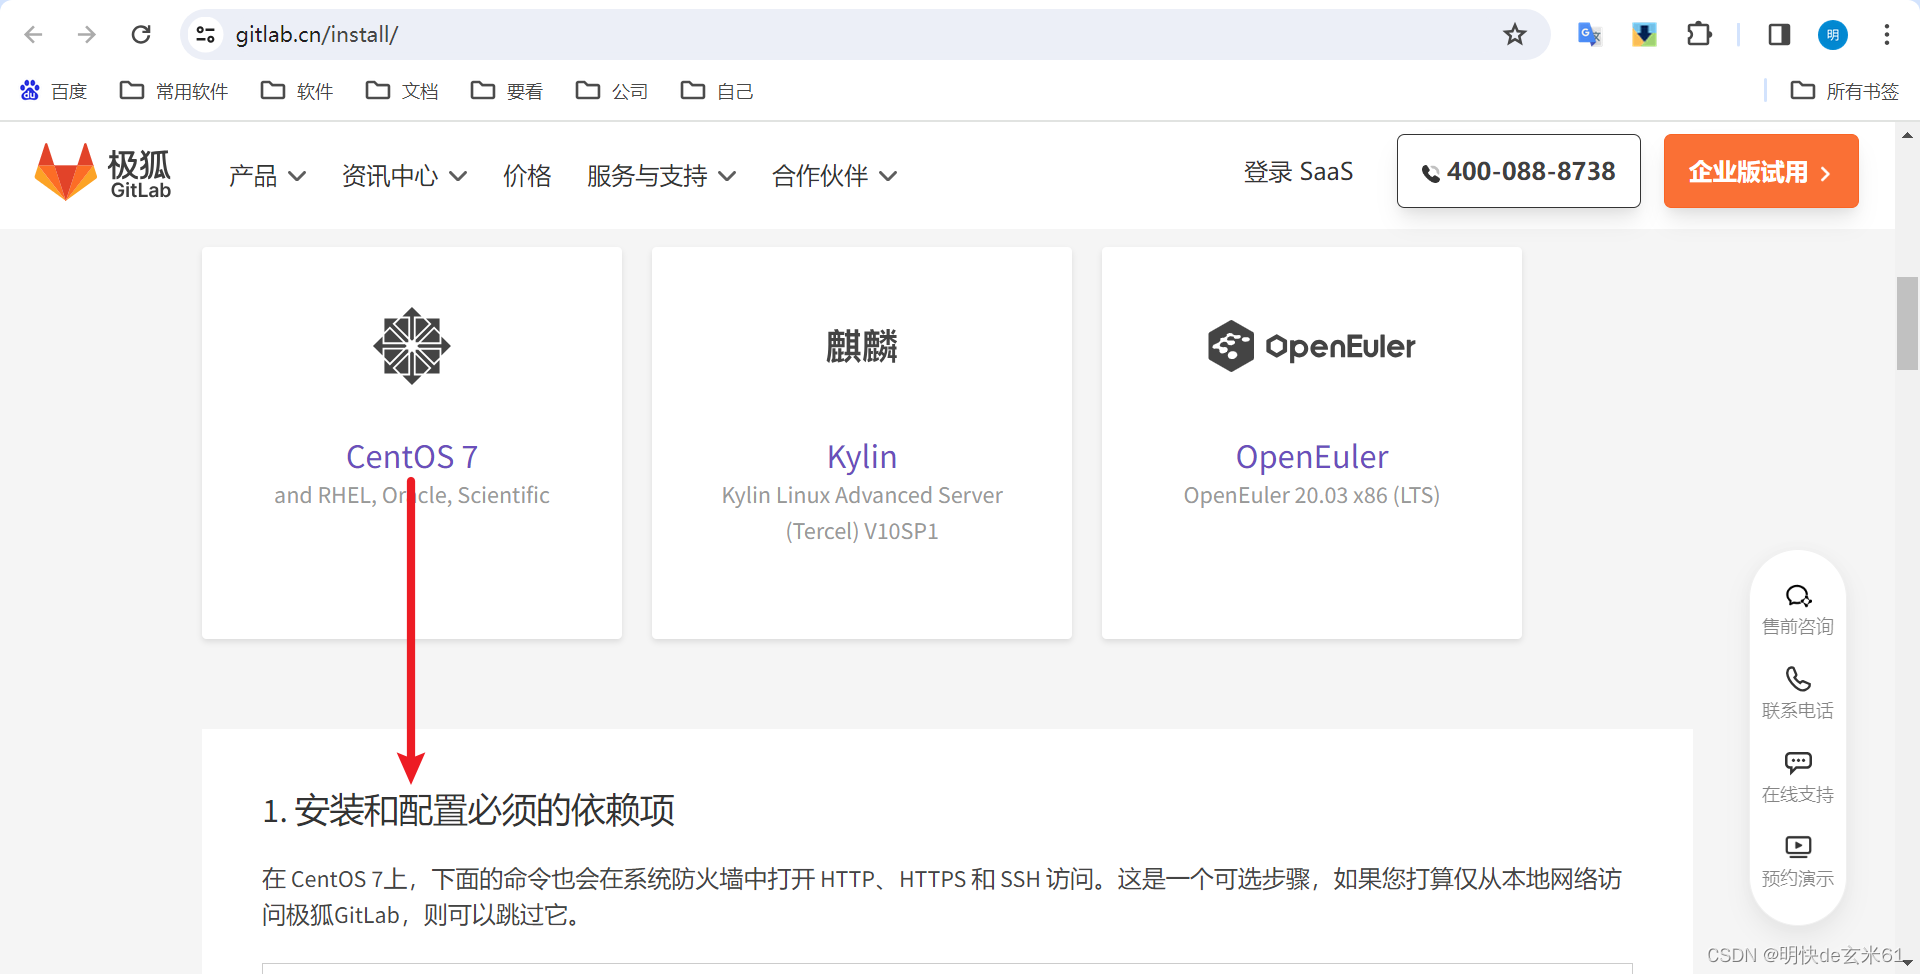The width and height of the screenshot is (1920, 974).
Task: Click the 预约演示 video demo icon
Action: point(1797,846)
